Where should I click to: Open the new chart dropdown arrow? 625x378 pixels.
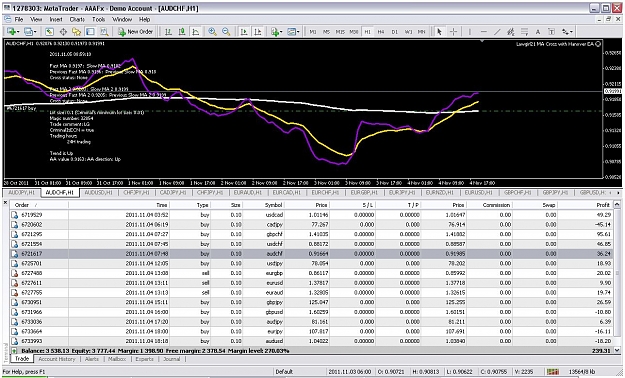[x=18, y=32]
